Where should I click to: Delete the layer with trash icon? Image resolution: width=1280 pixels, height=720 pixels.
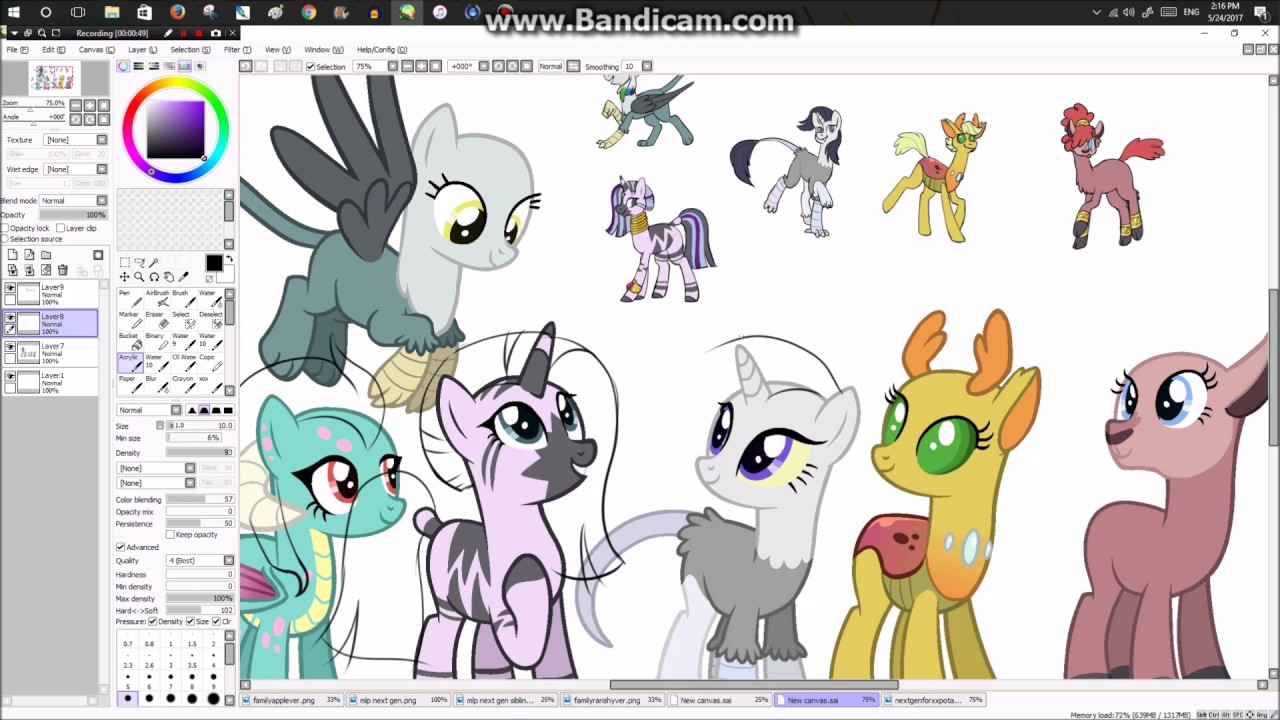63,270
